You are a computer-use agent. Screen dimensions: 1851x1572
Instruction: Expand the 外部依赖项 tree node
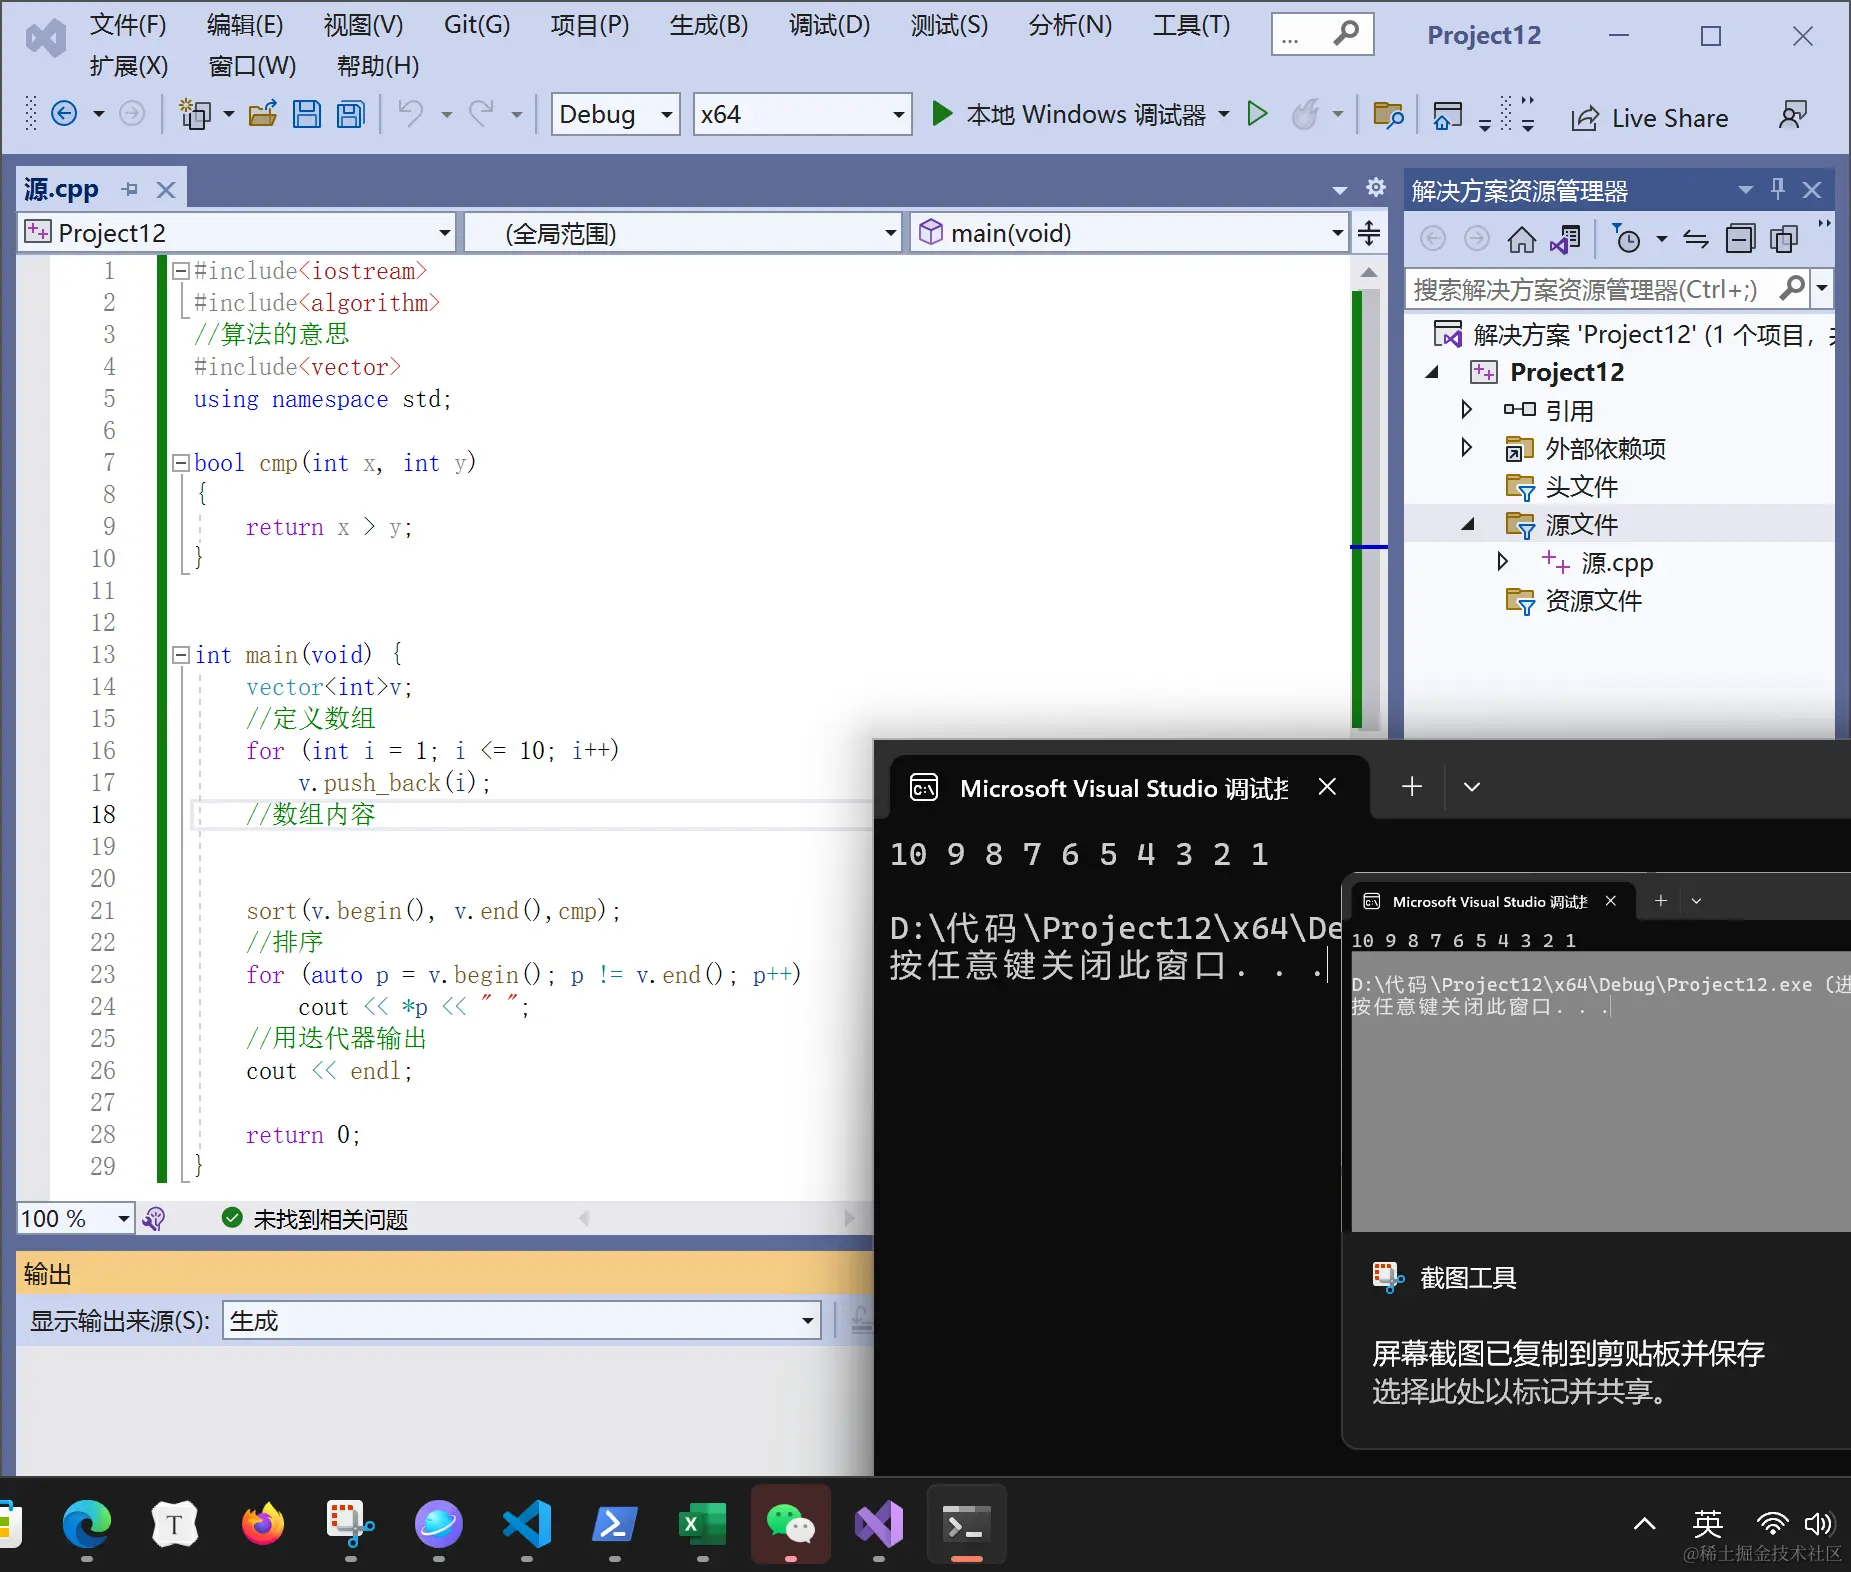1466,447
